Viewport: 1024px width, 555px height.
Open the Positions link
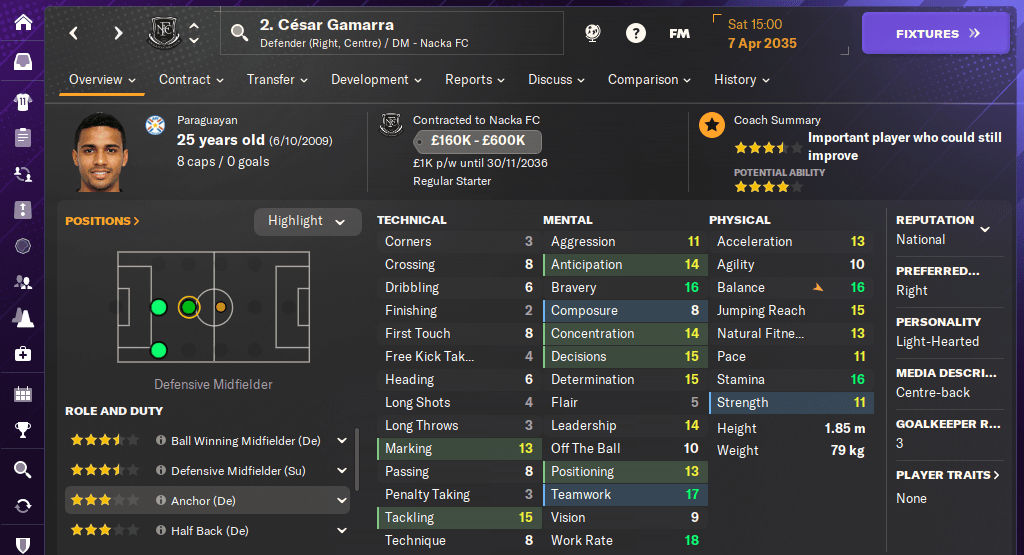click(102, 221)
